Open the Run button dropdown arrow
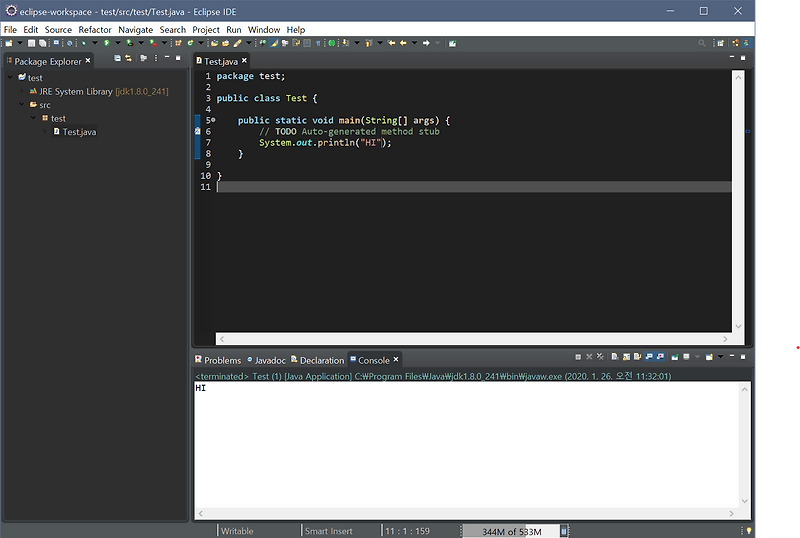Viewport: 800px width, 538px height. 118,43
